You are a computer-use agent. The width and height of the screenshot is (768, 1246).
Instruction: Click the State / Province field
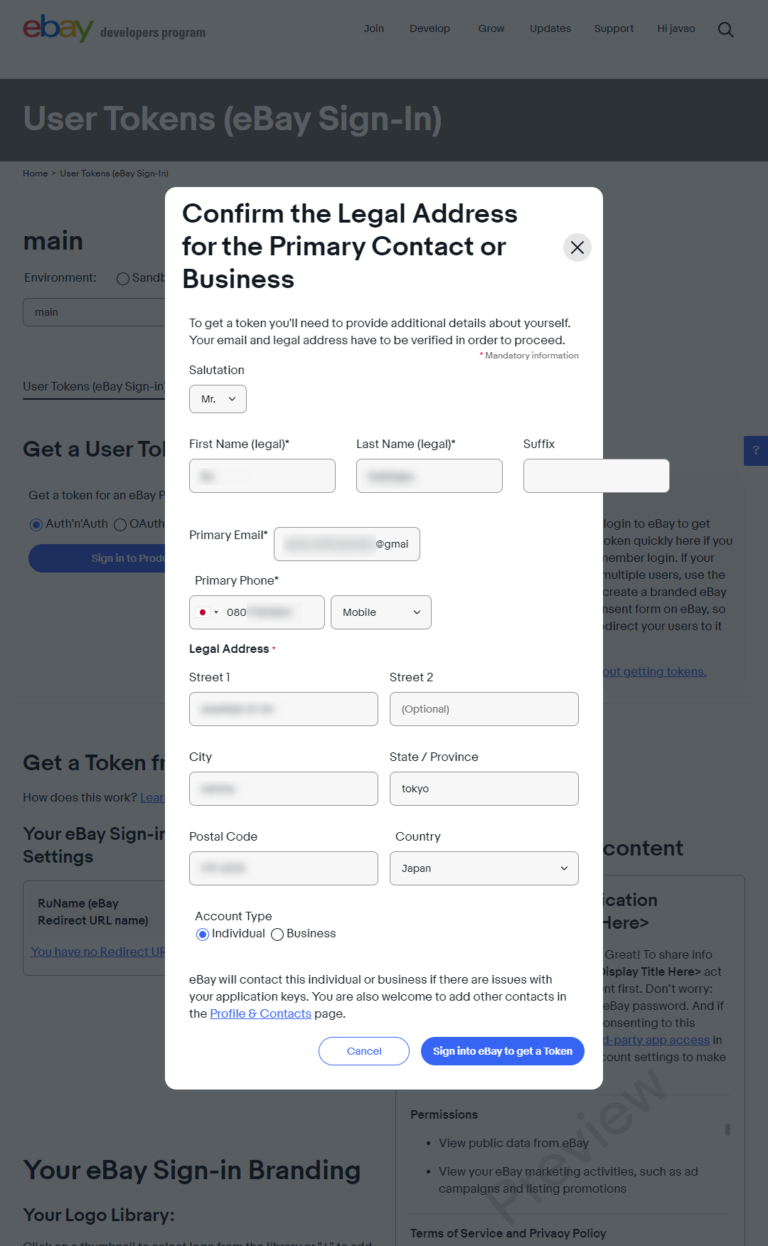click(x=484, y=788)
